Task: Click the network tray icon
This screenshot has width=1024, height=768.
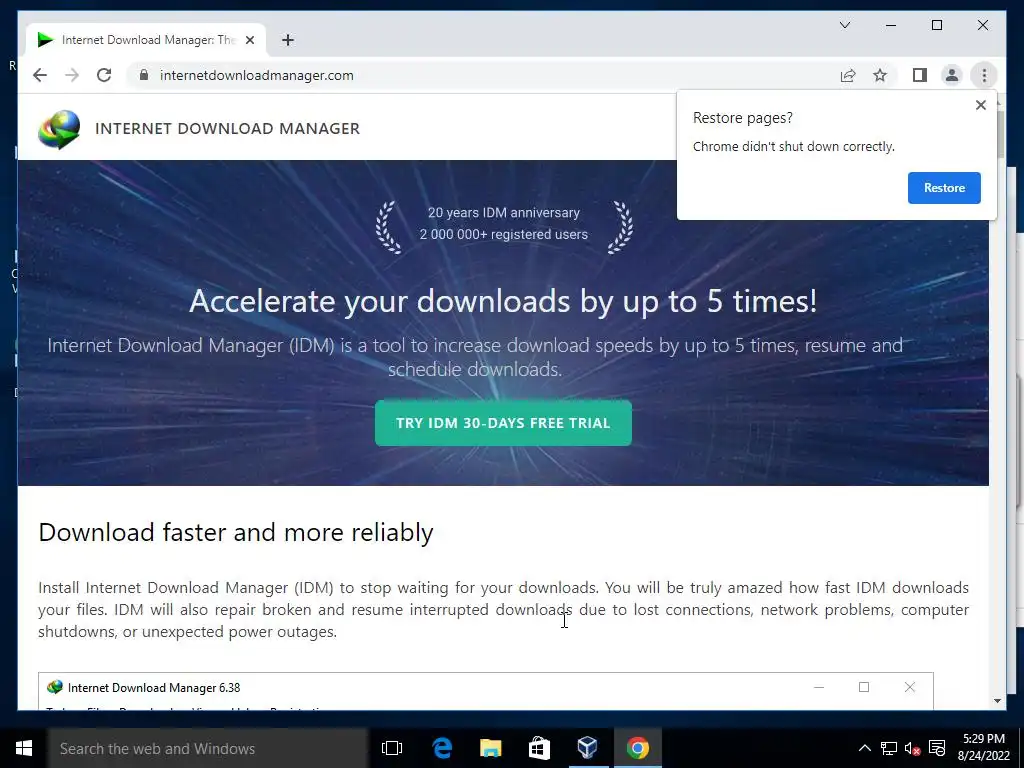Action: pos(888,748)
